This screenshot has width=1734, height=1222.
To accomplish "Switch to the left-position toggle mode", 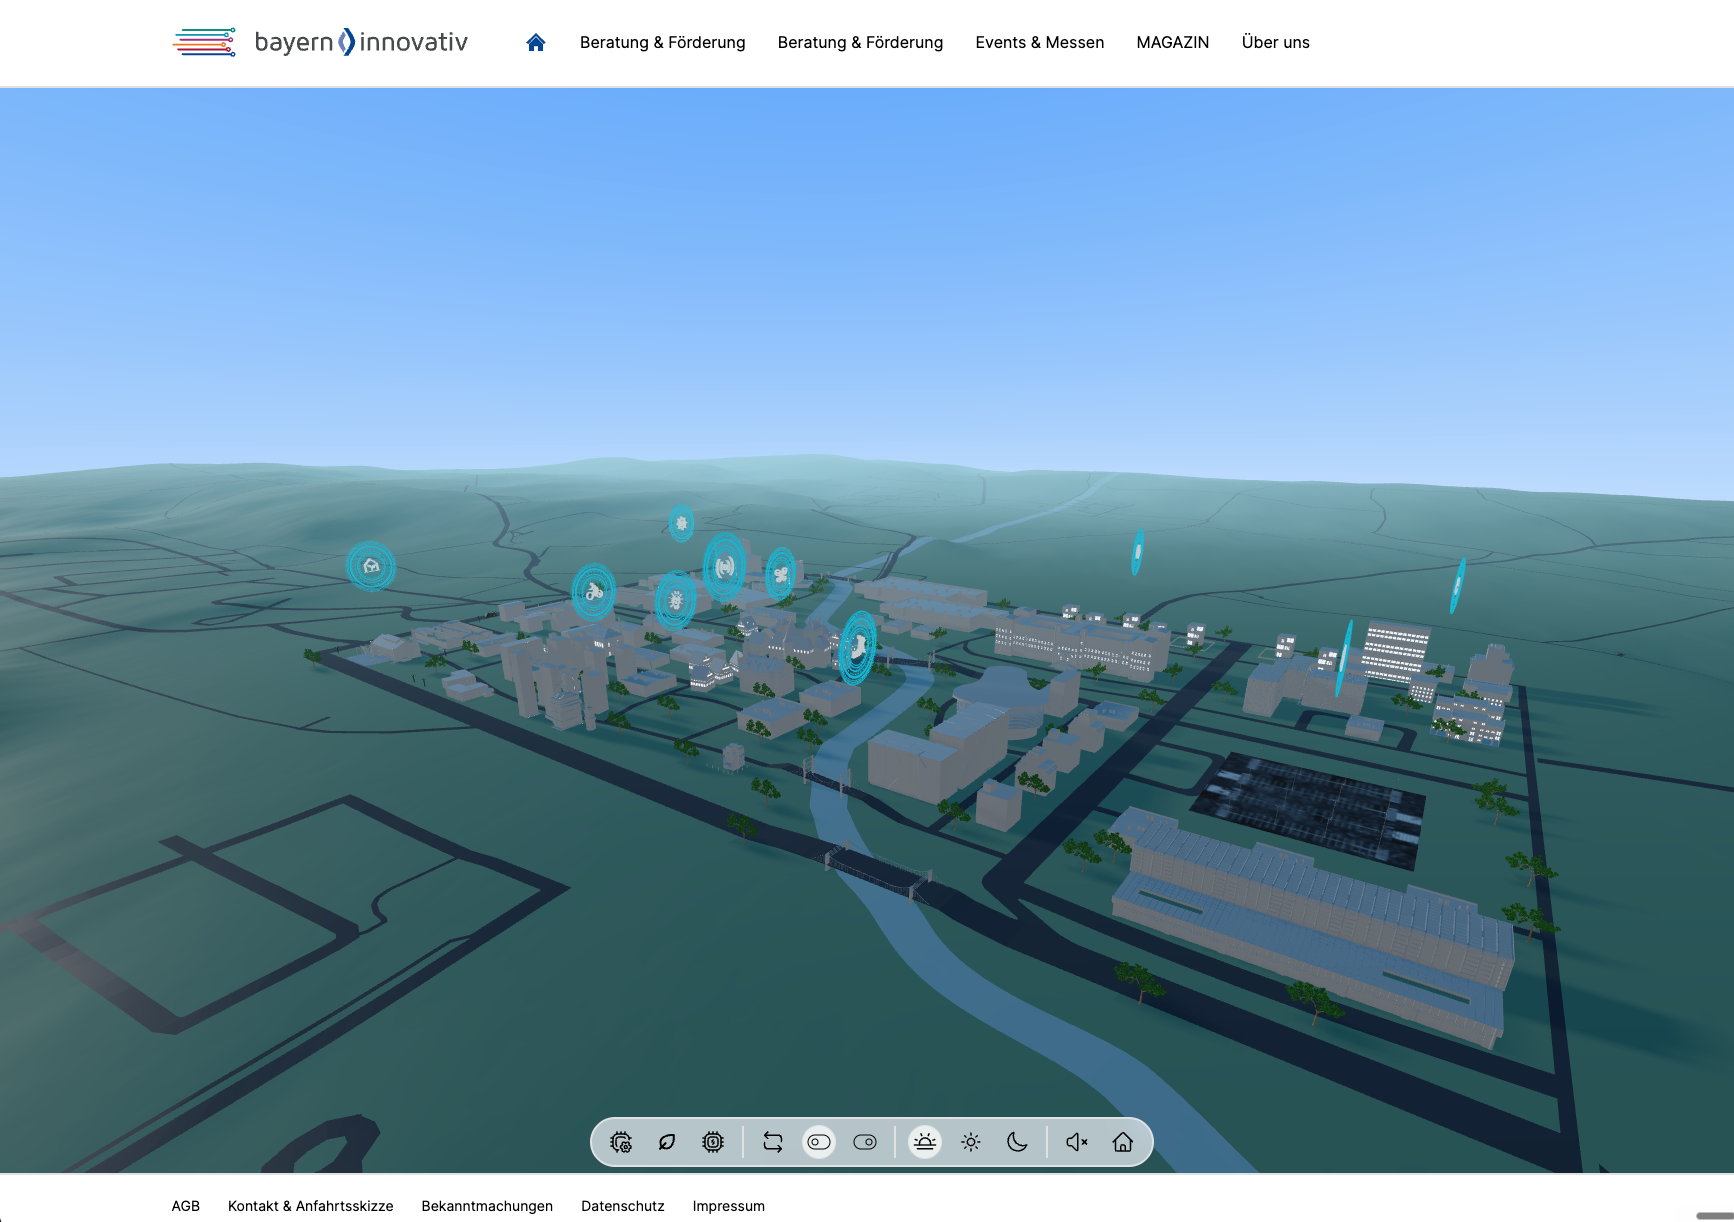I will click(x=819, y=1142).
